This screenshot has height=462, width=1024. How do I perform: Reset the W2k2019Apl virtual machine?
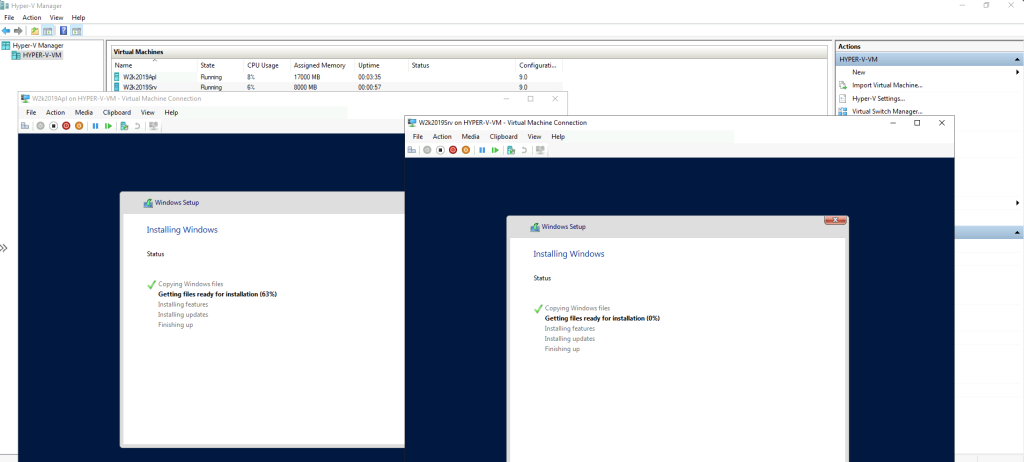pyautogui.click(x=108, y=125)
